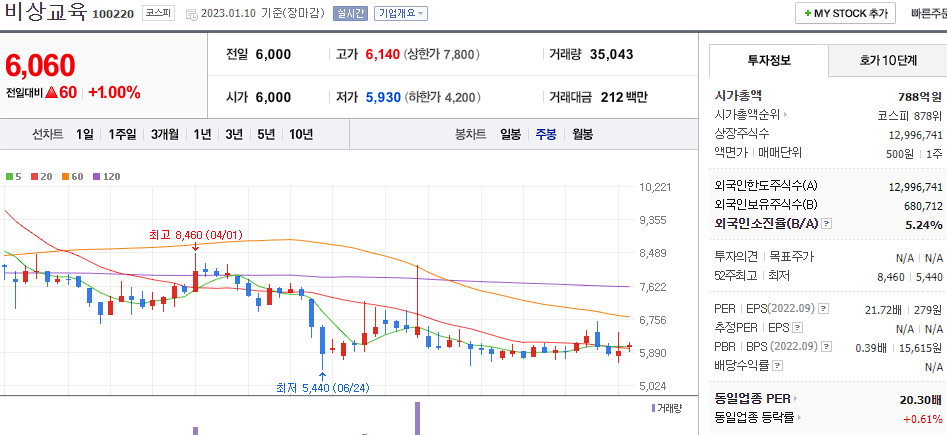This screenshot has width=947, height=435.
Task: Toggle the 120-day moving average legend
Action: (x=106, y=177)
